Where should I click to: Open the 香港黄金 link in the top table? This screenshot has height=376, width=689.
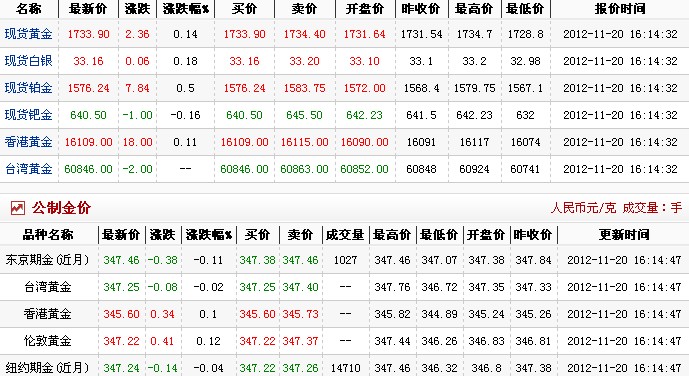tap(29, 142)
